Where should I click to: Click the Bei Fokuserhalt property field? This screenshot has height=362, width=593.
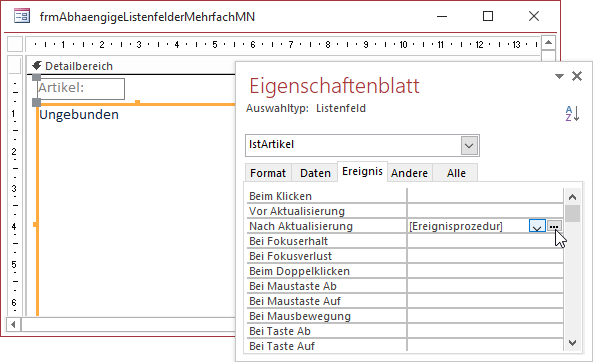tap(485, 241)
